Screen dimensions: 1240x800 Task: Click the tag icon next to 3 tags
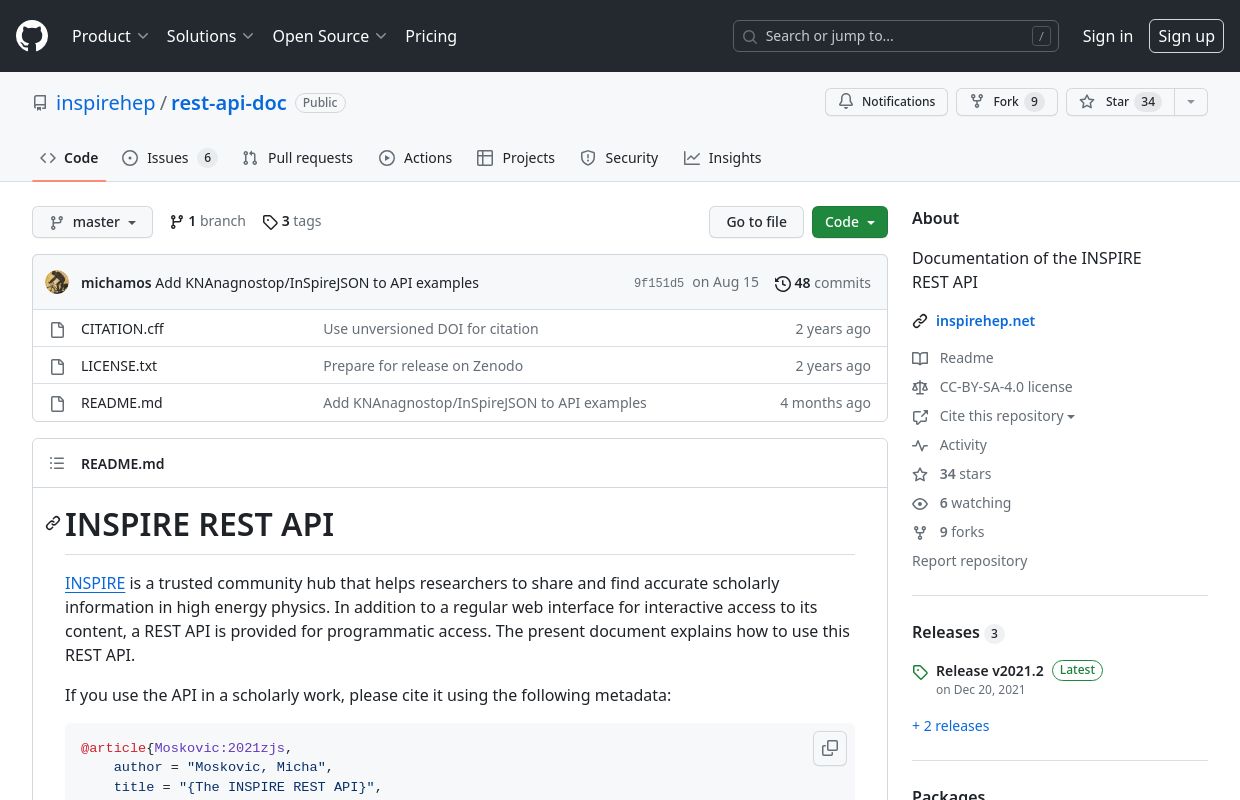click(270, 222)
